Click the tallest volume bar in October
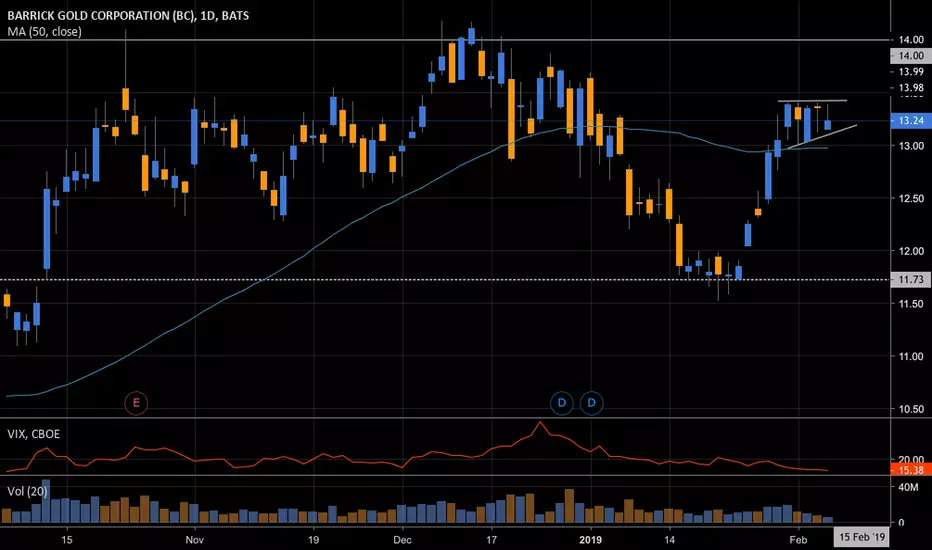This screenshot has height=550, width=932. click(x=46, y=501)
